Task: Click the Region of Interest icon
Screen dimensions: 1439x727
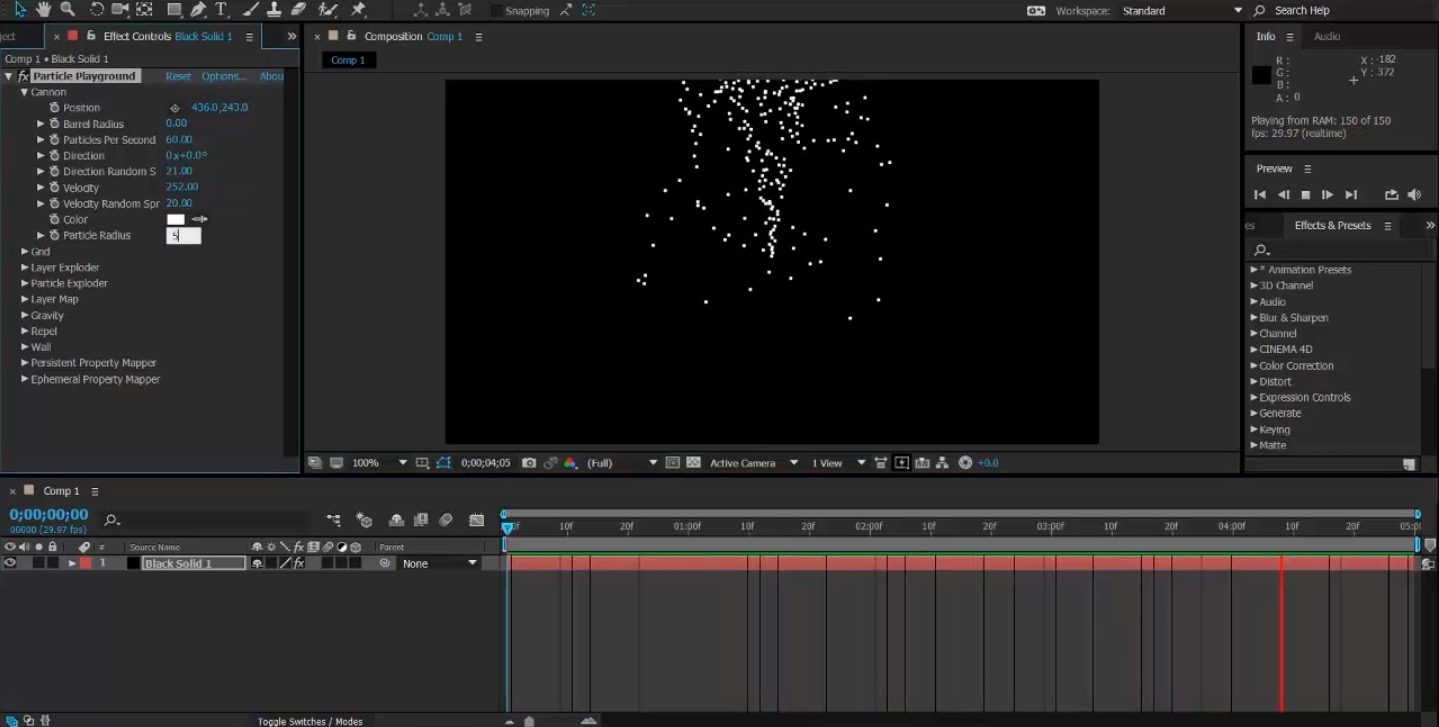Action: click(x=672, y=463)
